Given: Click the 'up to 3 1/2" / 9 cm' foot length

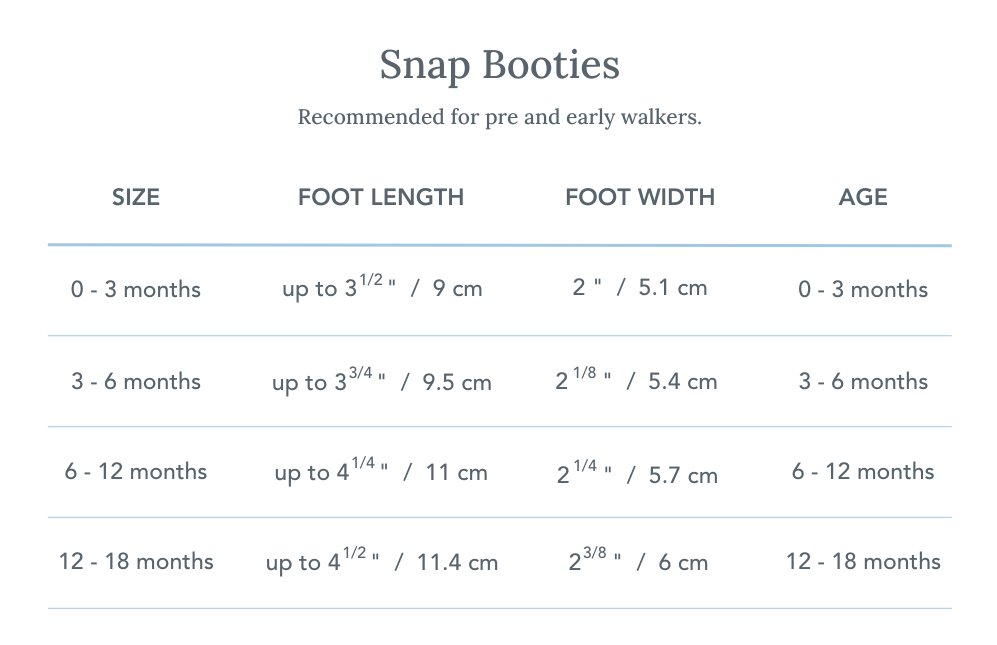Looking at the screenshot, I should [x=381, y=289].
